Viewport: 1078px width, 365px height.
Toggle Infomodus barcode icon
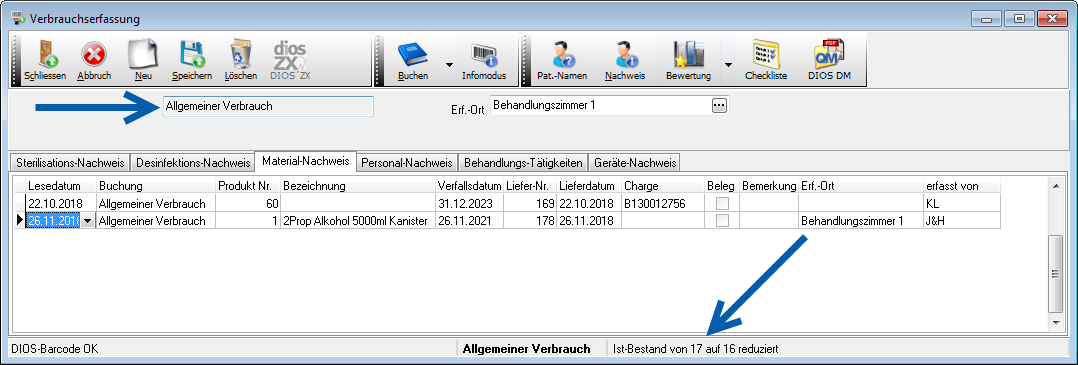tap(484, 55)
